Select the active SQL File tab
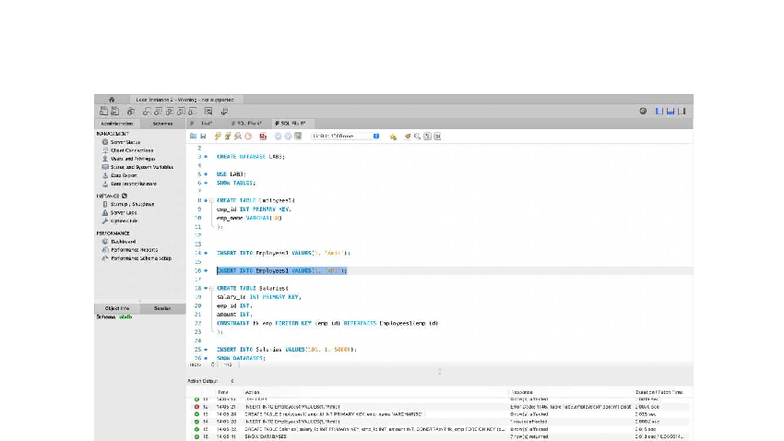The image size is (784, 441). [x=292, y=124]
